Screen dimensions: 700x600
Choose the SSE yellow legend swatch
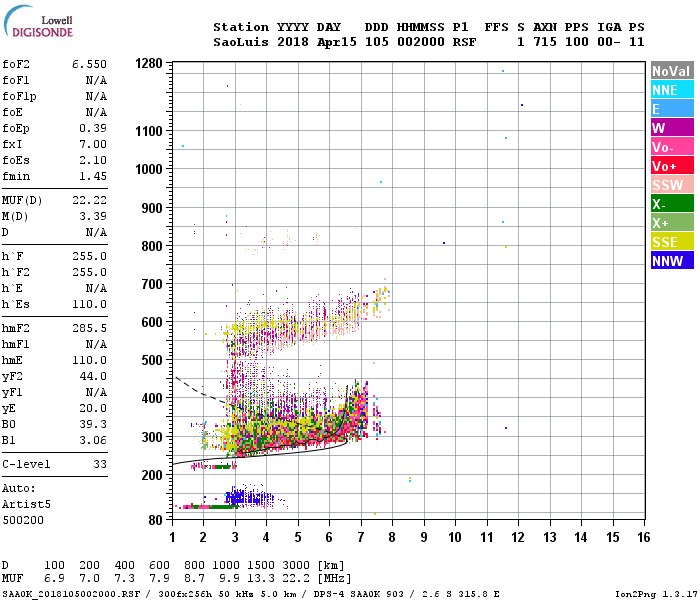coord(672,242)
